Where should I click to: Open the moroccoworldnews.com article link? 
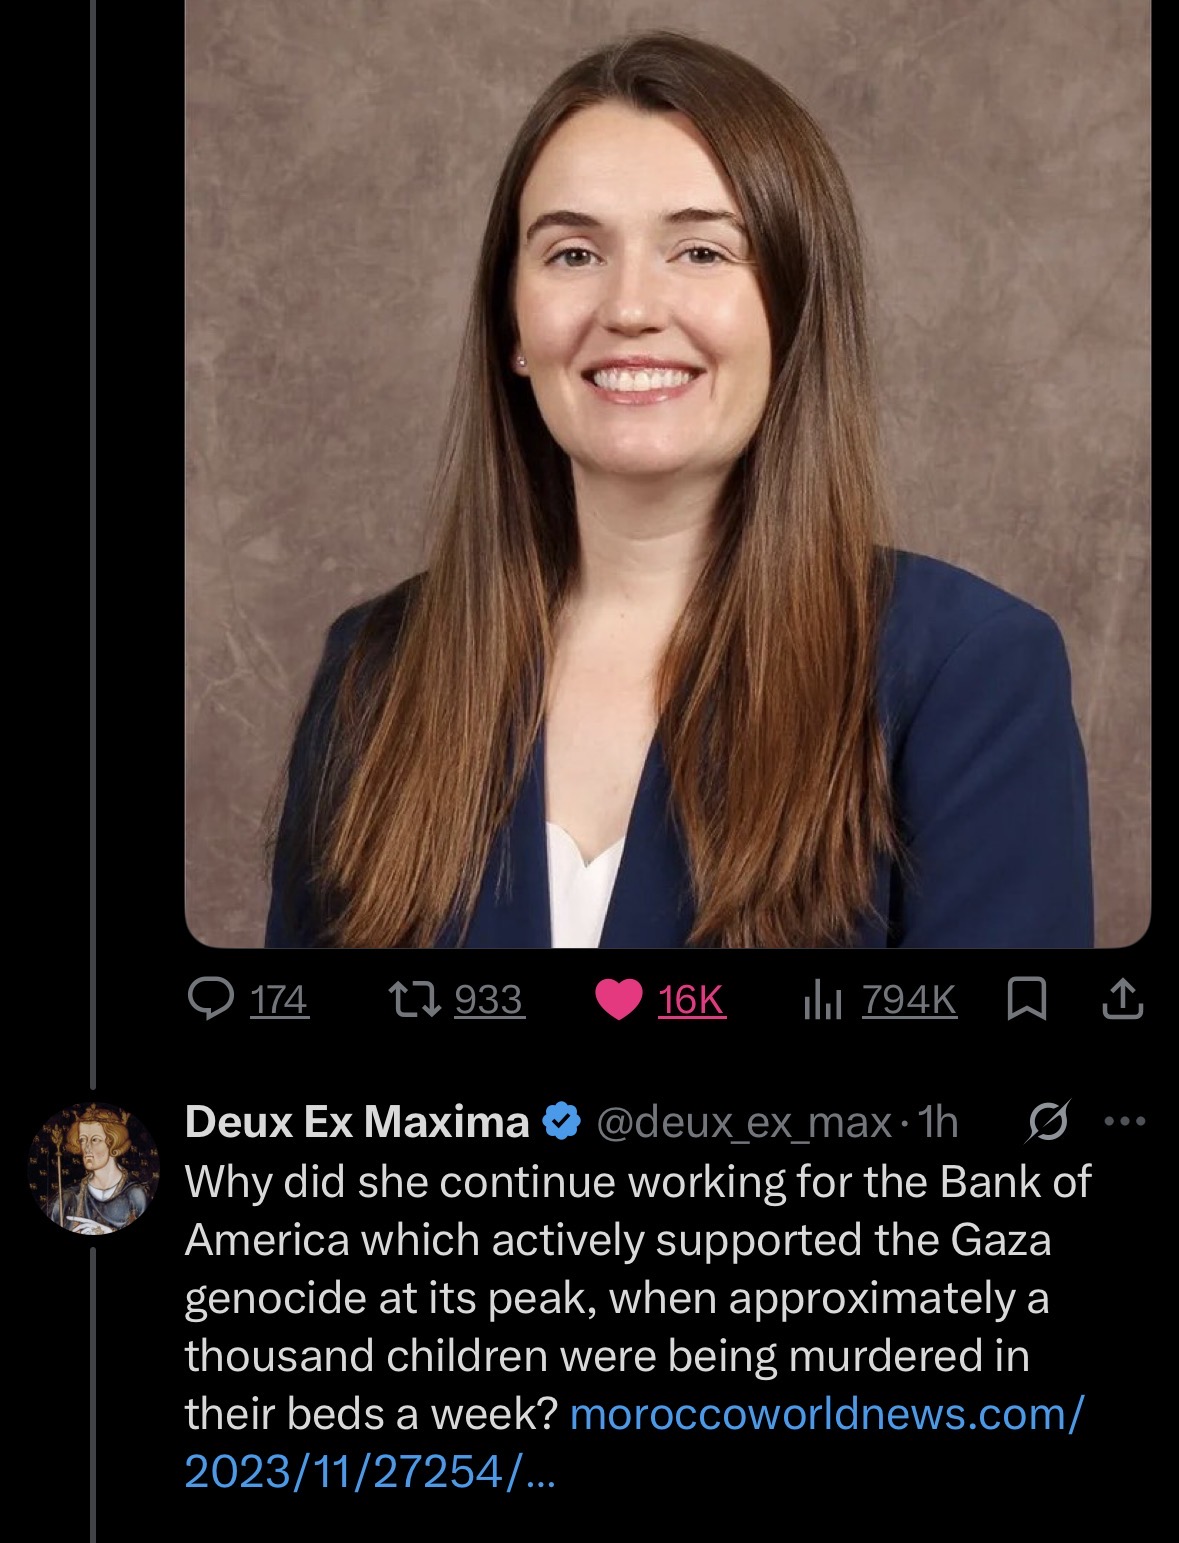tap(634, 1442)
